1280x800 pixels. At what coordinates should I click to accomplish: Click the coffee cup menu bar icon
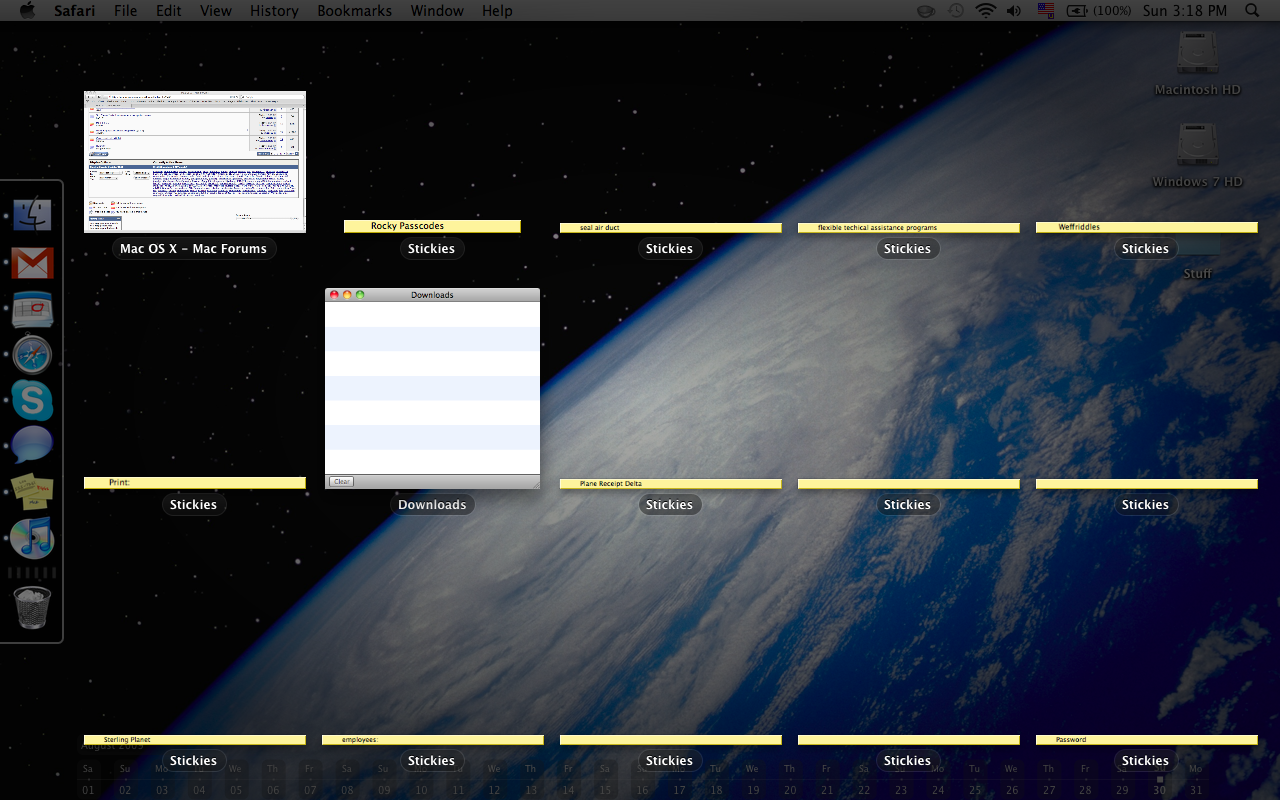(927, 11)
